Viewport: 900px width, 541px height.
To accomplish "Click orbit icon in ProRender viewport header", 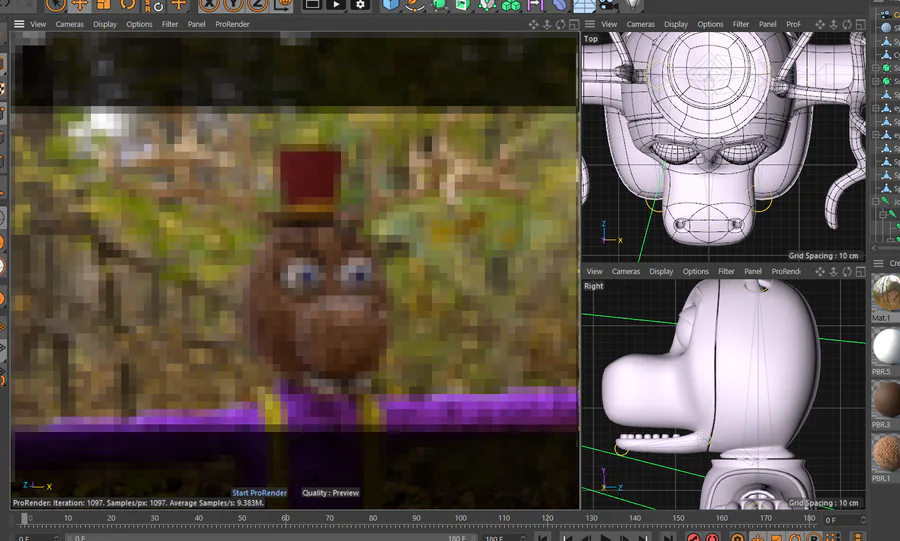I will (x=560, y=24).
